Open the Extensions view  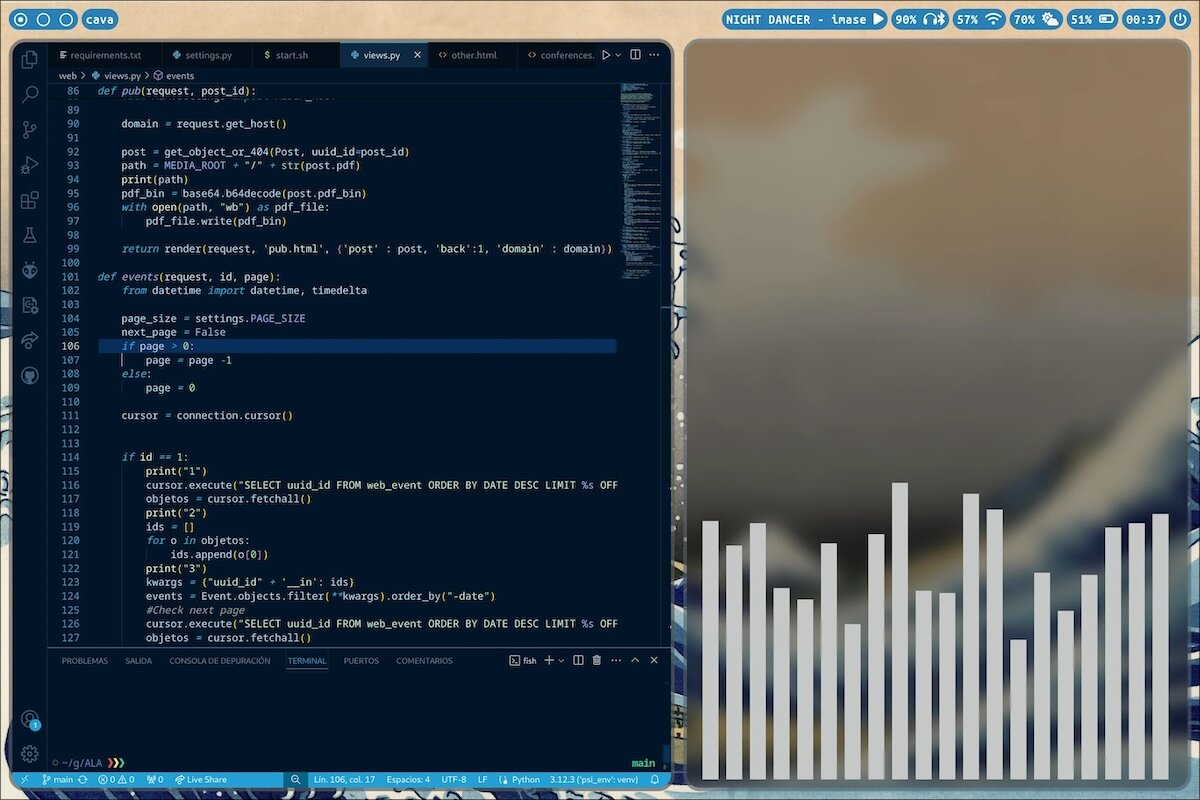click(30, 200)
